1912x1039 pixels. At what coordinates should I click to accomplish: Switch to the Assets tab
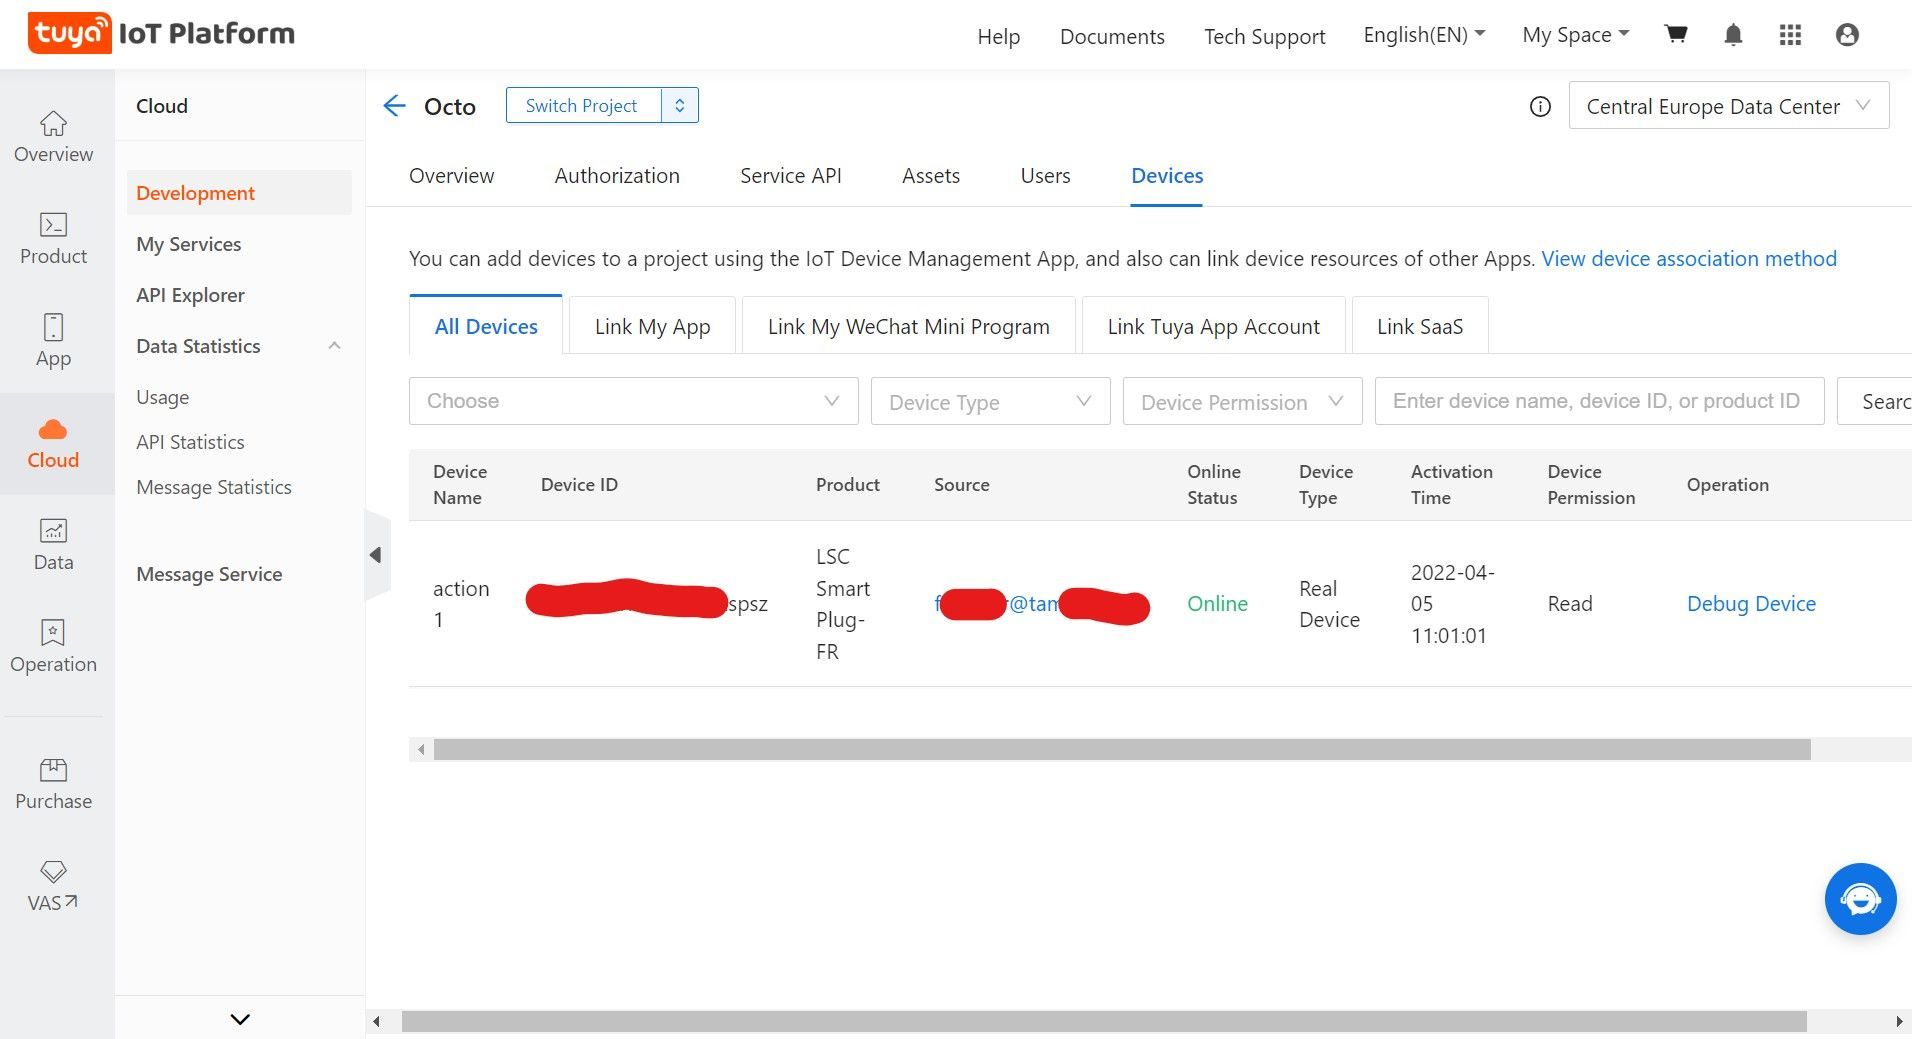[x=931, y=176]
